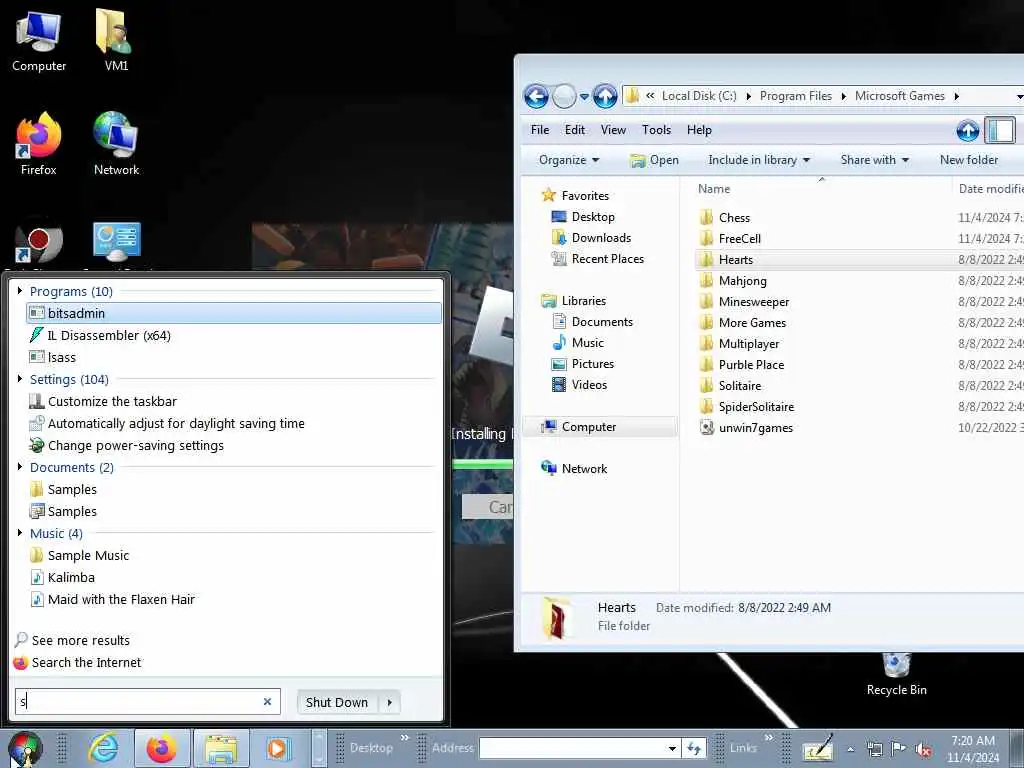1024x768 pixels.
Task: Select bitsadmin in program results
Action: tap(234, 313)
